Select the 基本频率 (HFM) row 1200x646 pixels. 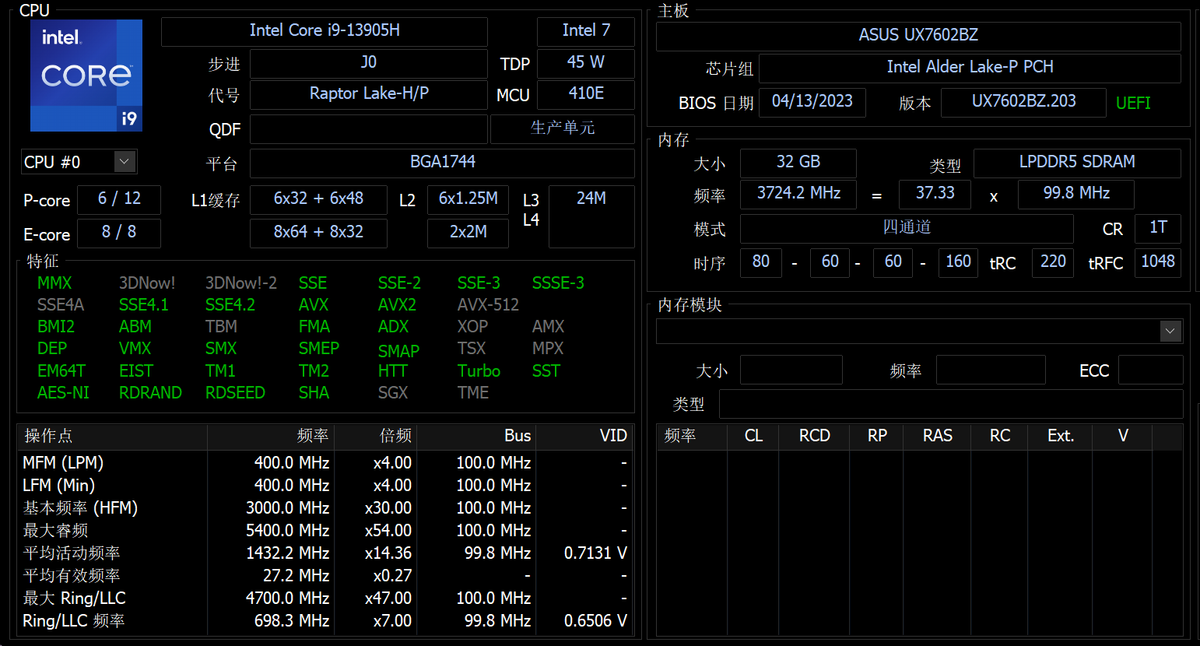point(325,508)
